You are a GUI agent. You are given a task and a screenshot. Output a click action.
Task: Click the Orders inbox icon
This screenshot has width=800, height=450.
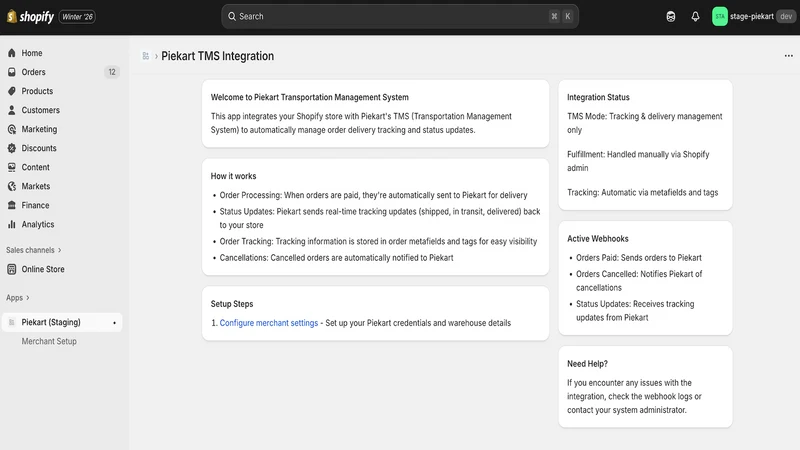[x=12, y=72]
